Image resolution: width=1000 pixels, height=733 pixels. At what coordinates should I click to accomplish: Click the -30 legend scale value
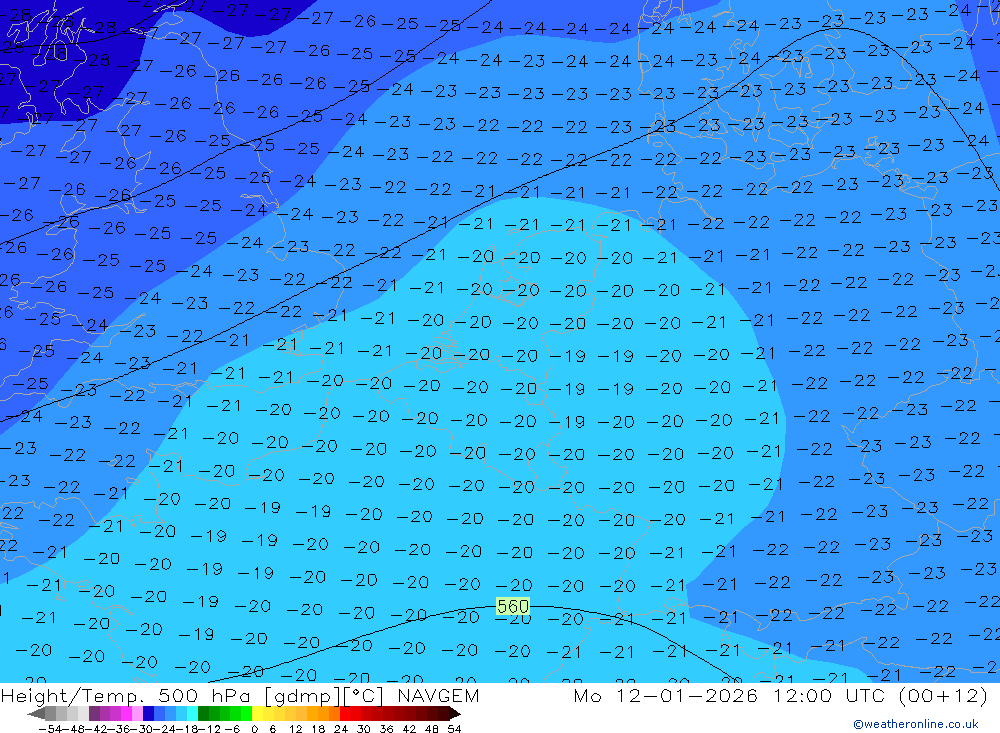click(x=142, y=729)
